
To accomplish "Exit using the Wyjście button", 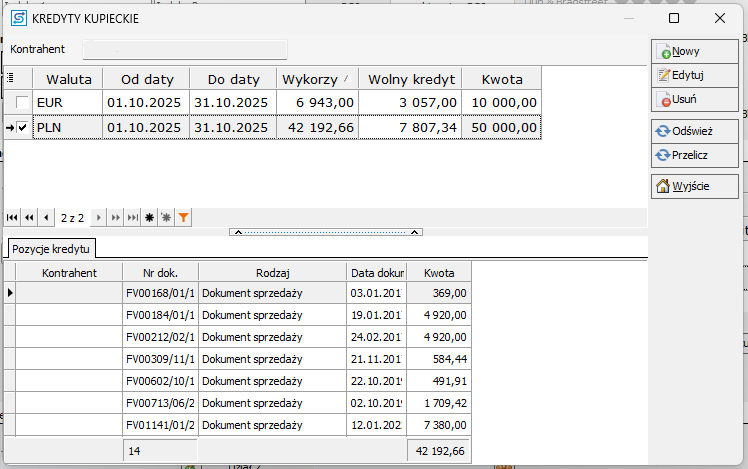I will (x=695, y=186).
